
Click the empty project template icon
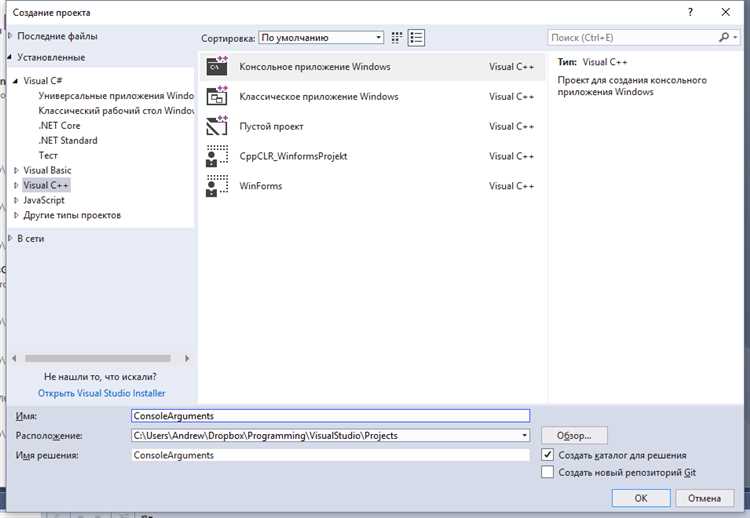click(x=217, y=126)
